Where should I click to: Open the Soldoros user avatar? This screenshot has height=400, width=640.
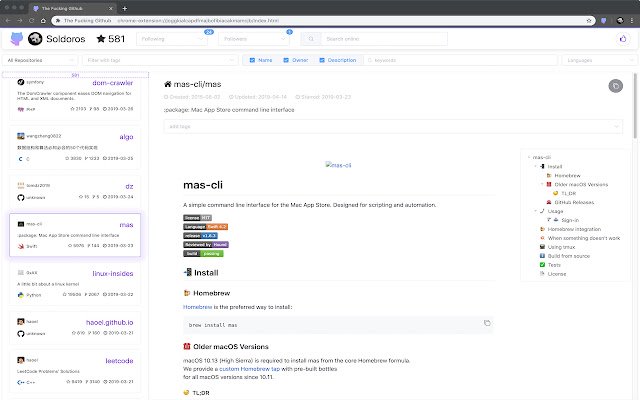point(35,39)
